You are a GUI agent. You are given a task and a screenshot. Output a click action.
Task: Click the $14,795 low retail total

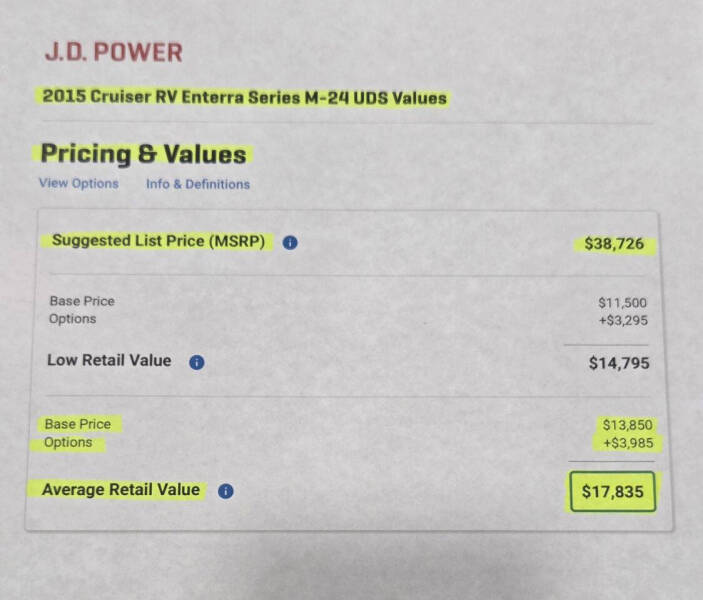(x=618, y=363)
